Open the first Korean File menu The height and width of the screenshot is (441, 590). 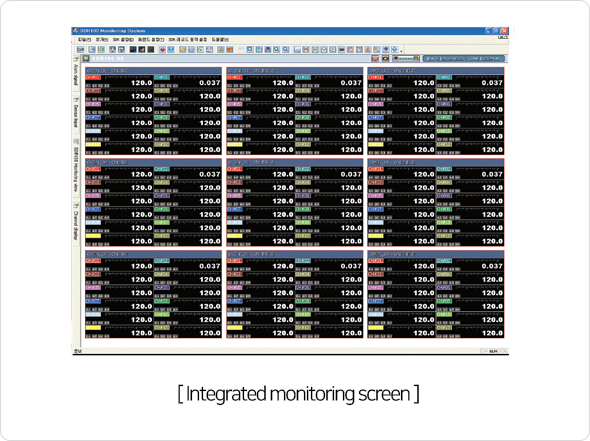click(x=84, y=40)
